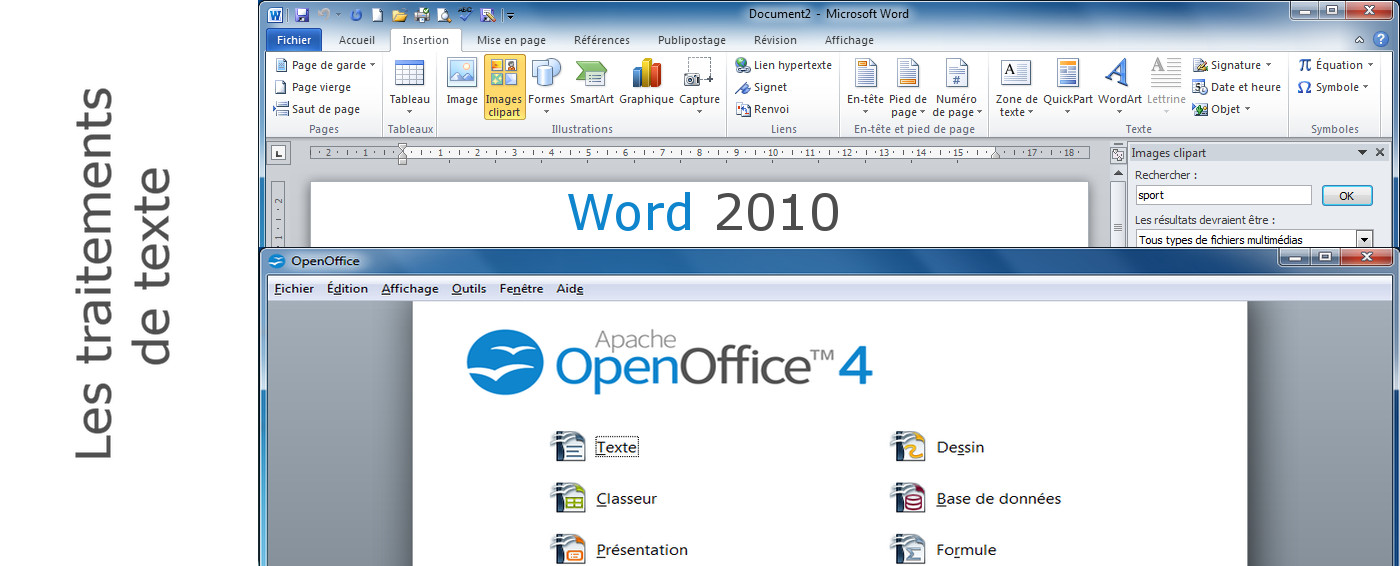Viewport: 1400px width, 566px height.
Task: Open the Affichage menu in OpenOffice
Action: point(409,289)
